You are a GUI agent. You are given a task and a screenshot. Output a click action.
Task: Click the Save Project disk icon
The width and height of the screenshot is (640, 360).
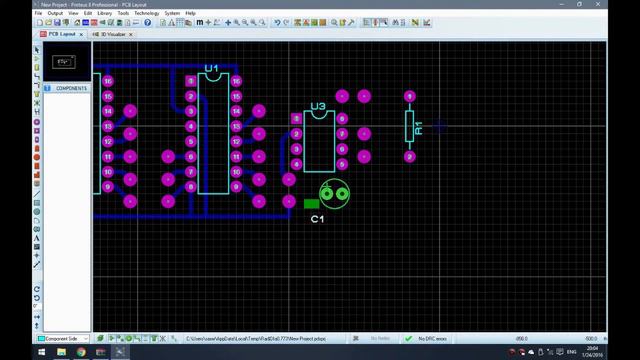57,23
